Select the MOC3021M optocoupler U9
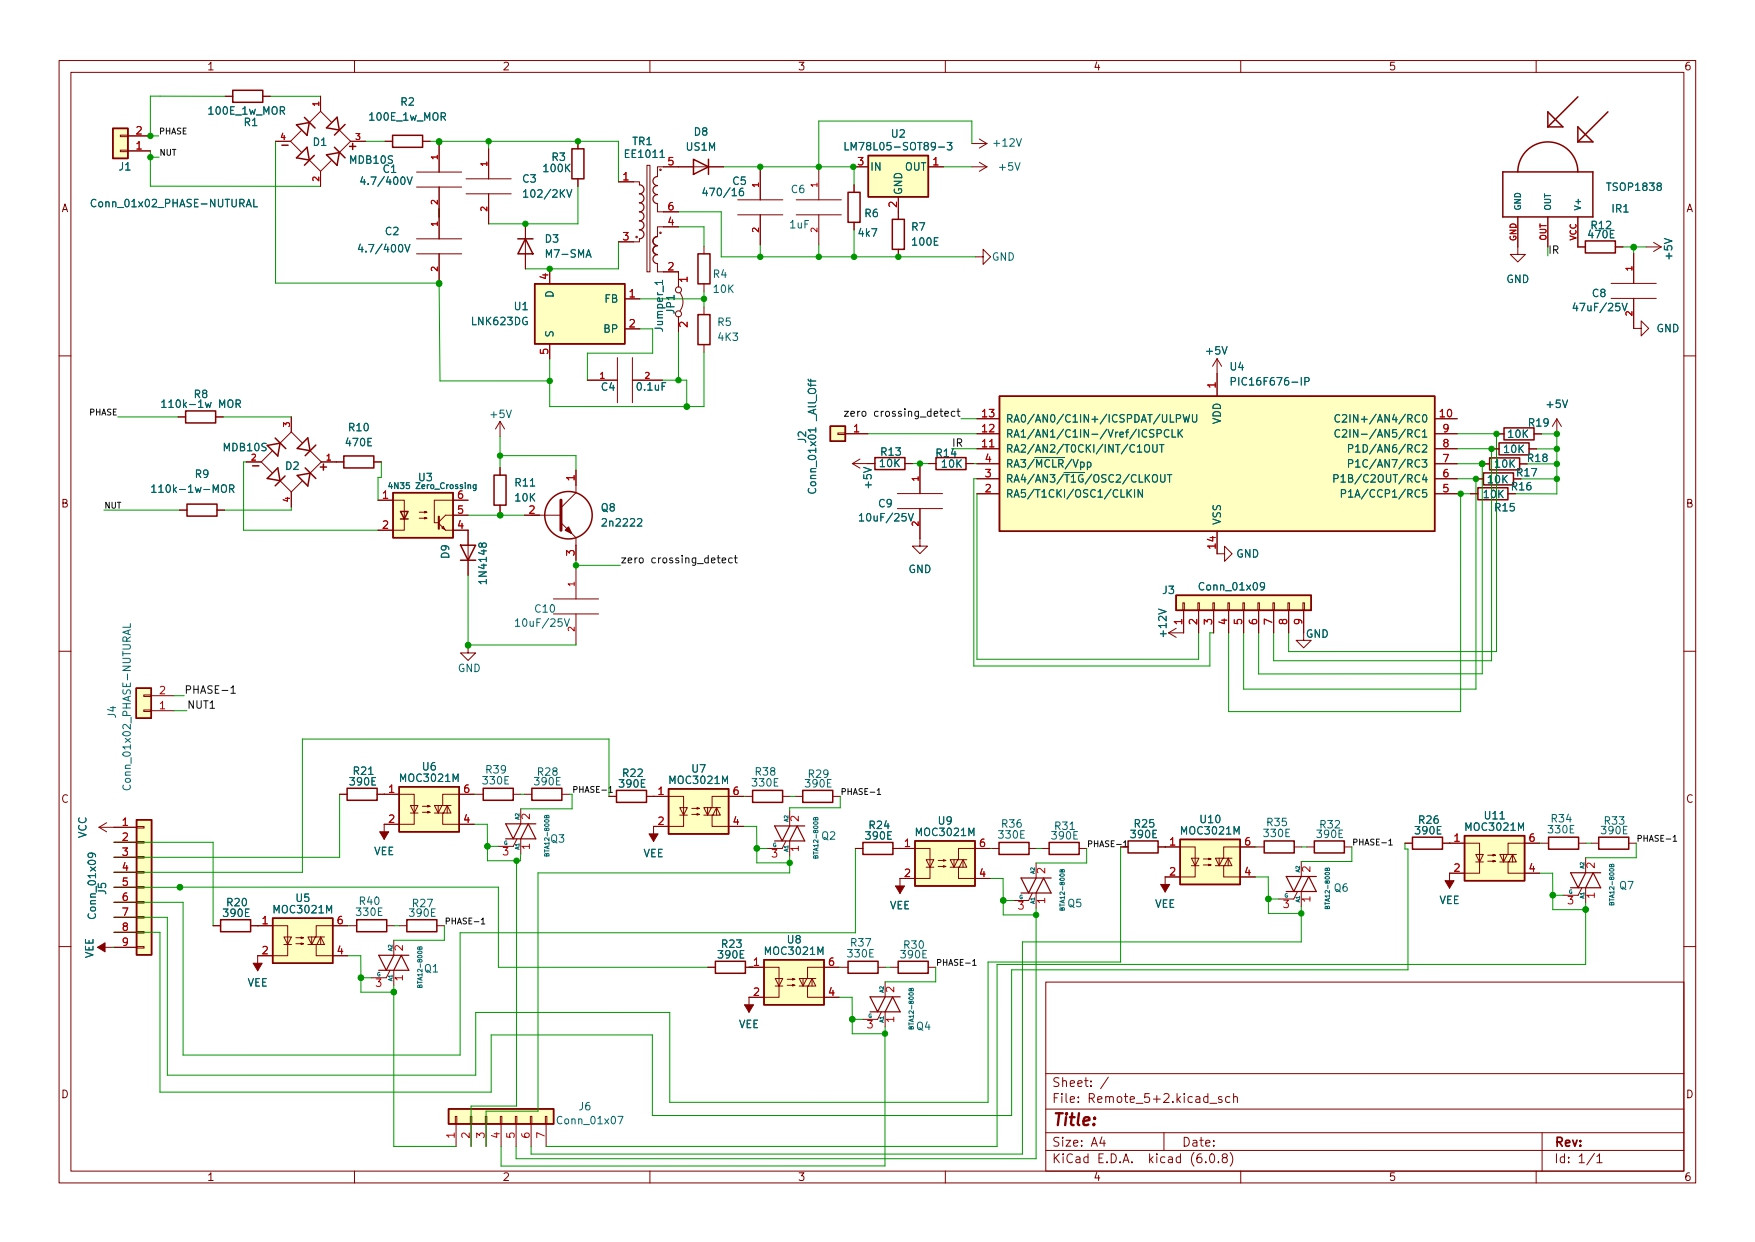1755x1242 pixels. point(945,863)
